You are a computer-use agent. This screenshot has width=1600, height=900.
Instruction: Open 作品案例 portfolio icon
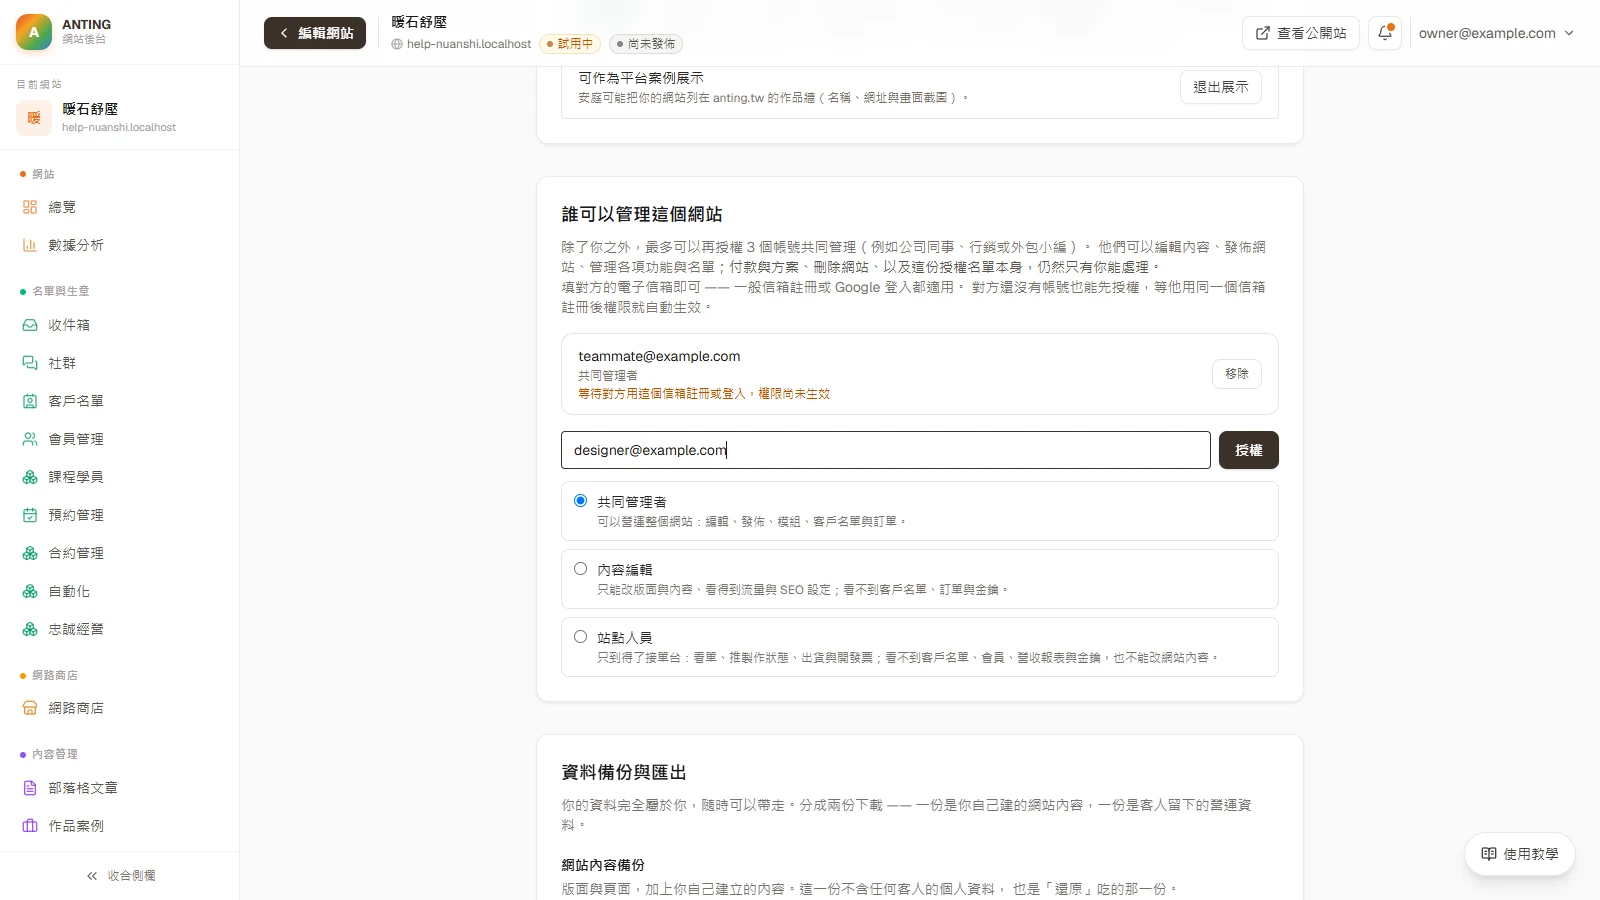[x=30, y=826]
